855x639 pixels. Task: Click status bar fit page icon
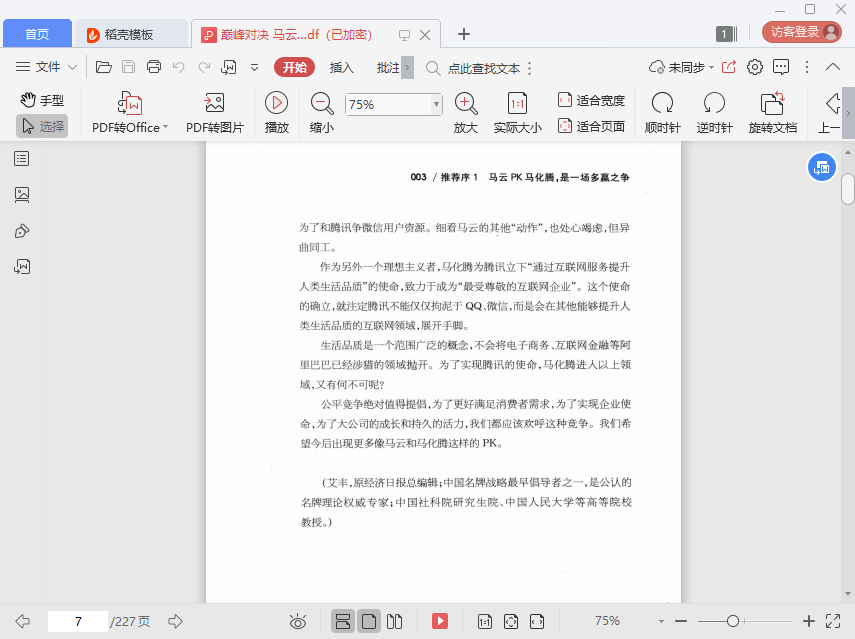[511, 621]
